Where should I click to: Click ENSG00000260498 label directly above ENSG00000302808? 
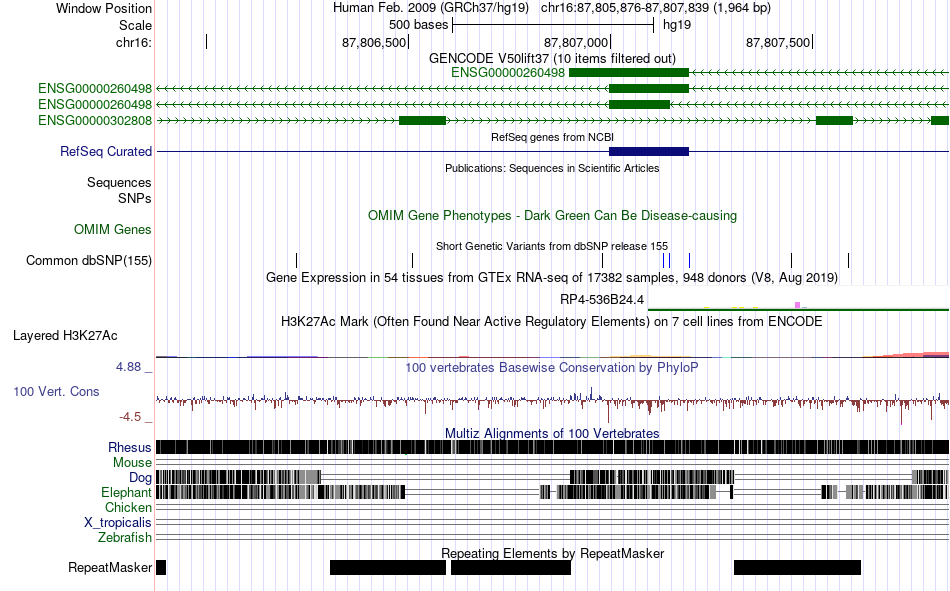pos(95,104)
